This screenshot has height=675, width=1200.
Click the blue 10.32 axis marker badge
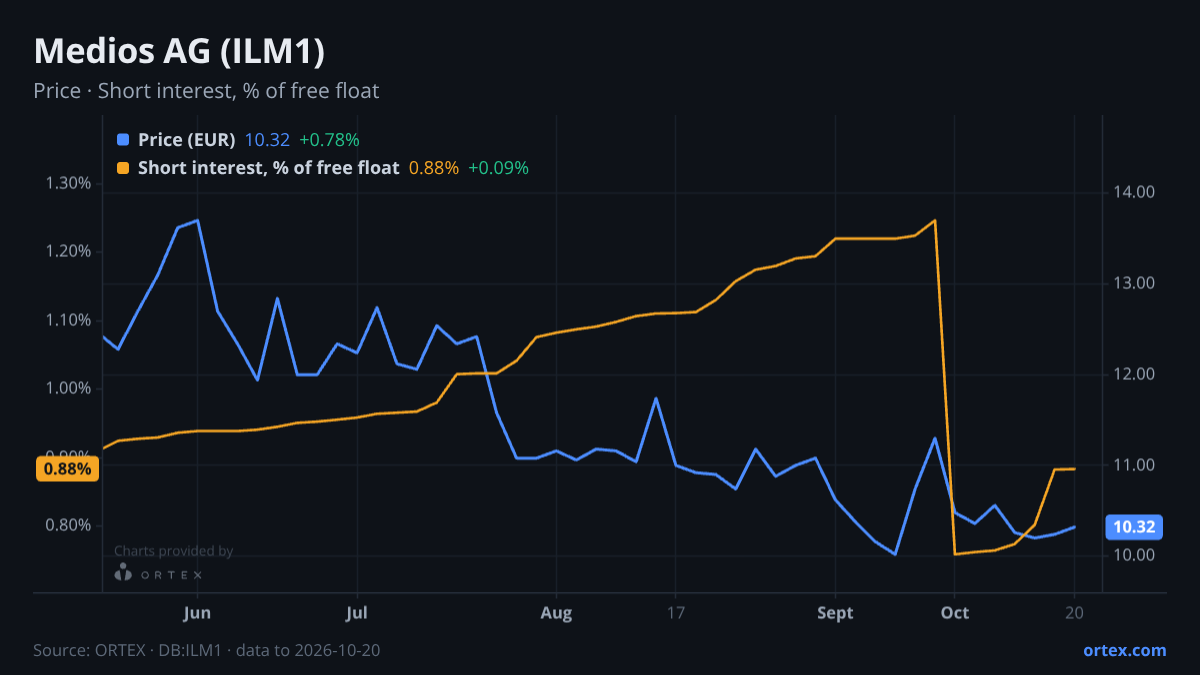1134,527
